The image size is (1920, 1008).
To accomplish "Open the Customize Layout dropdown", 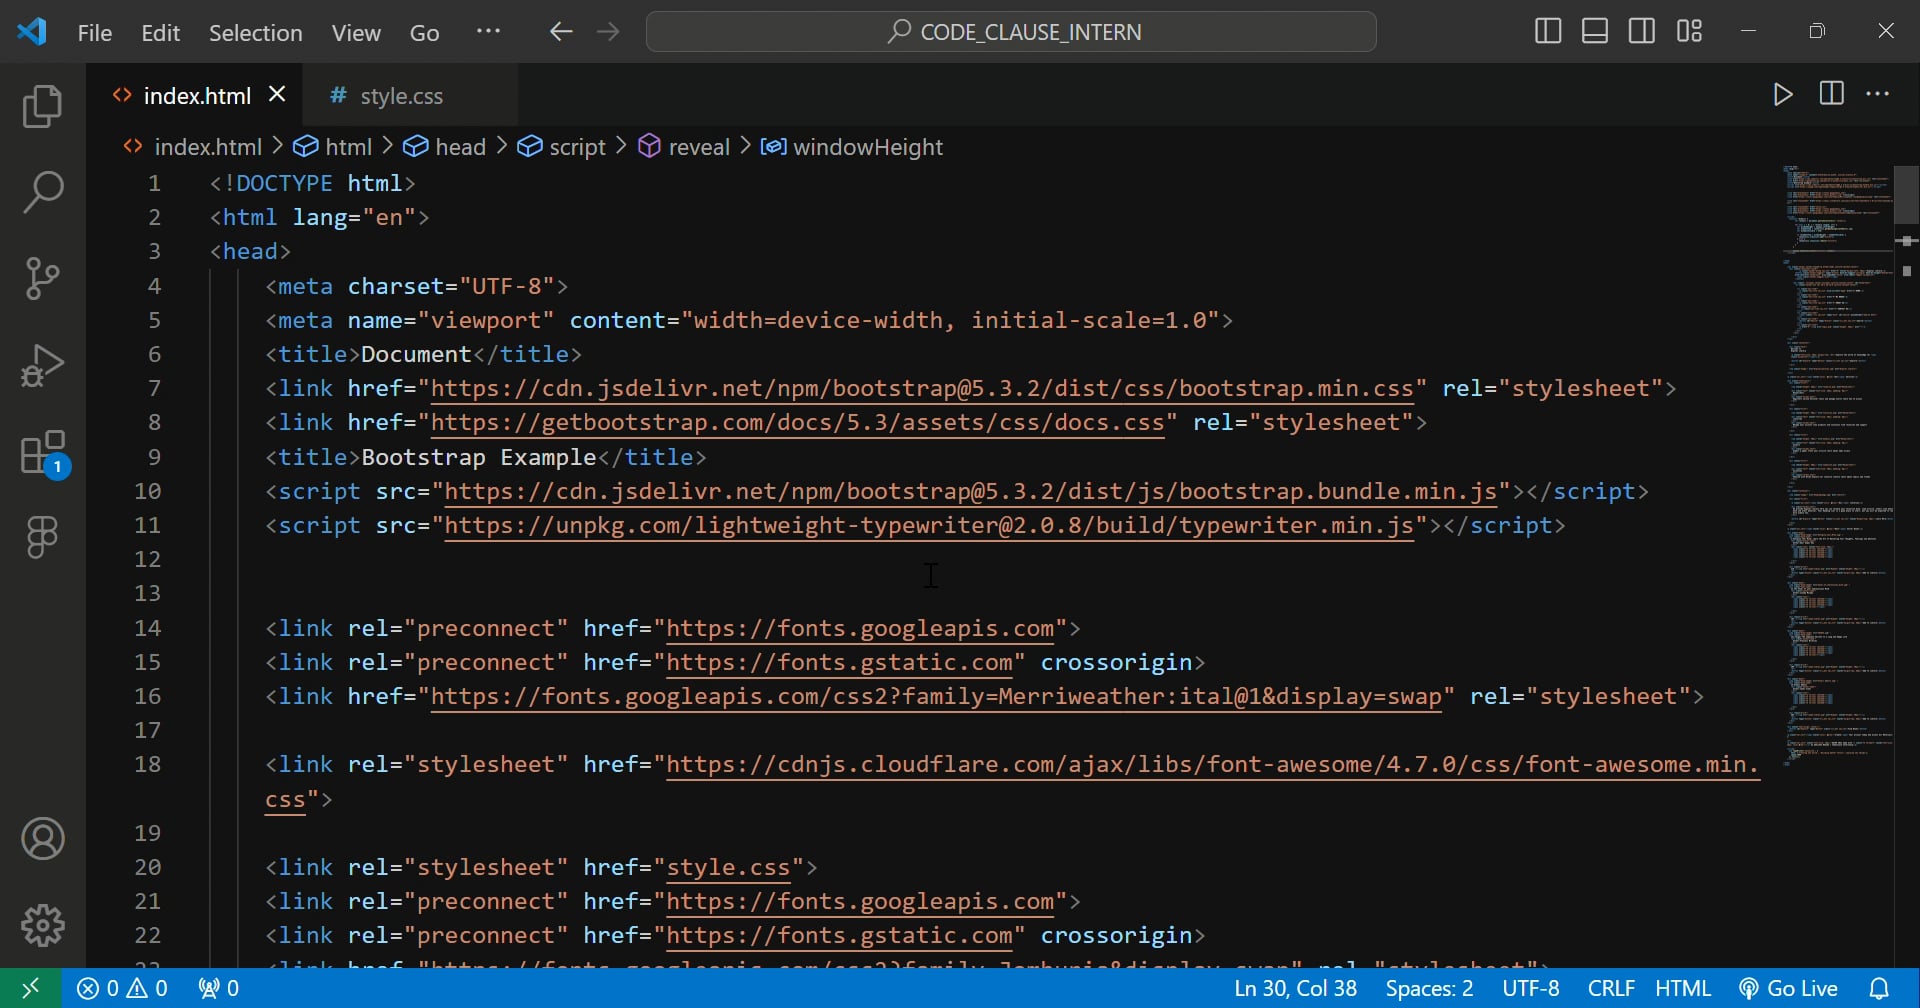I will click(1690, 31).
